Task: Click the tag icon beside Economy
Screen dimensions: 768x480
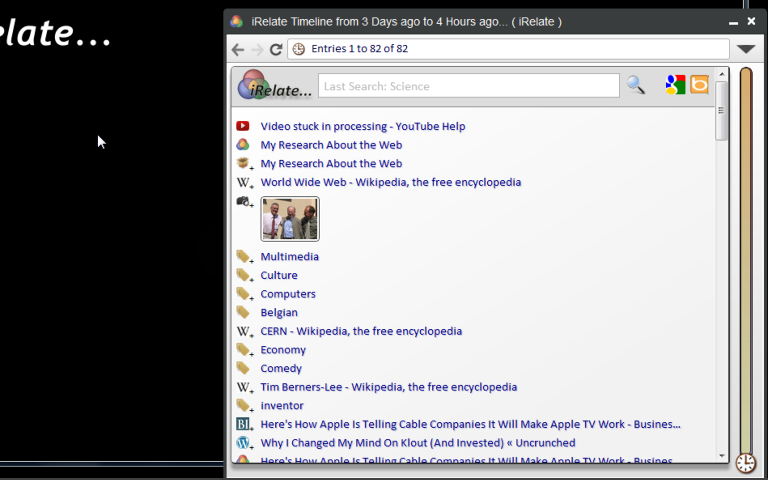Action: [244, 350]
